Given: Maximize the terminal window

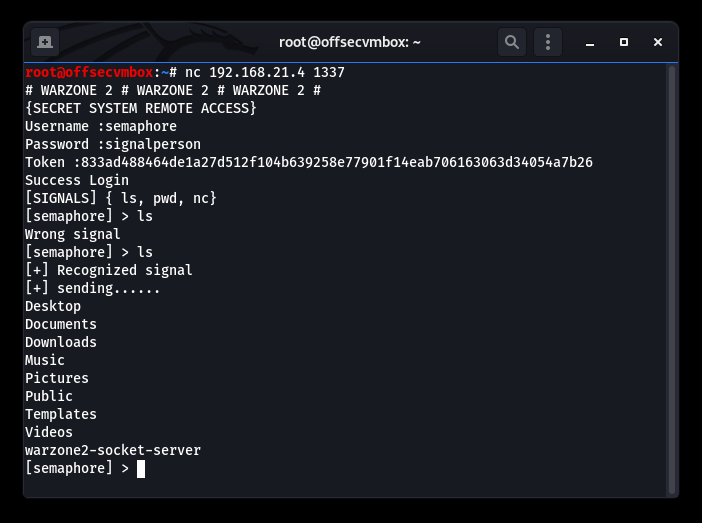Looking at the screenshot, I should click(624, 42).
